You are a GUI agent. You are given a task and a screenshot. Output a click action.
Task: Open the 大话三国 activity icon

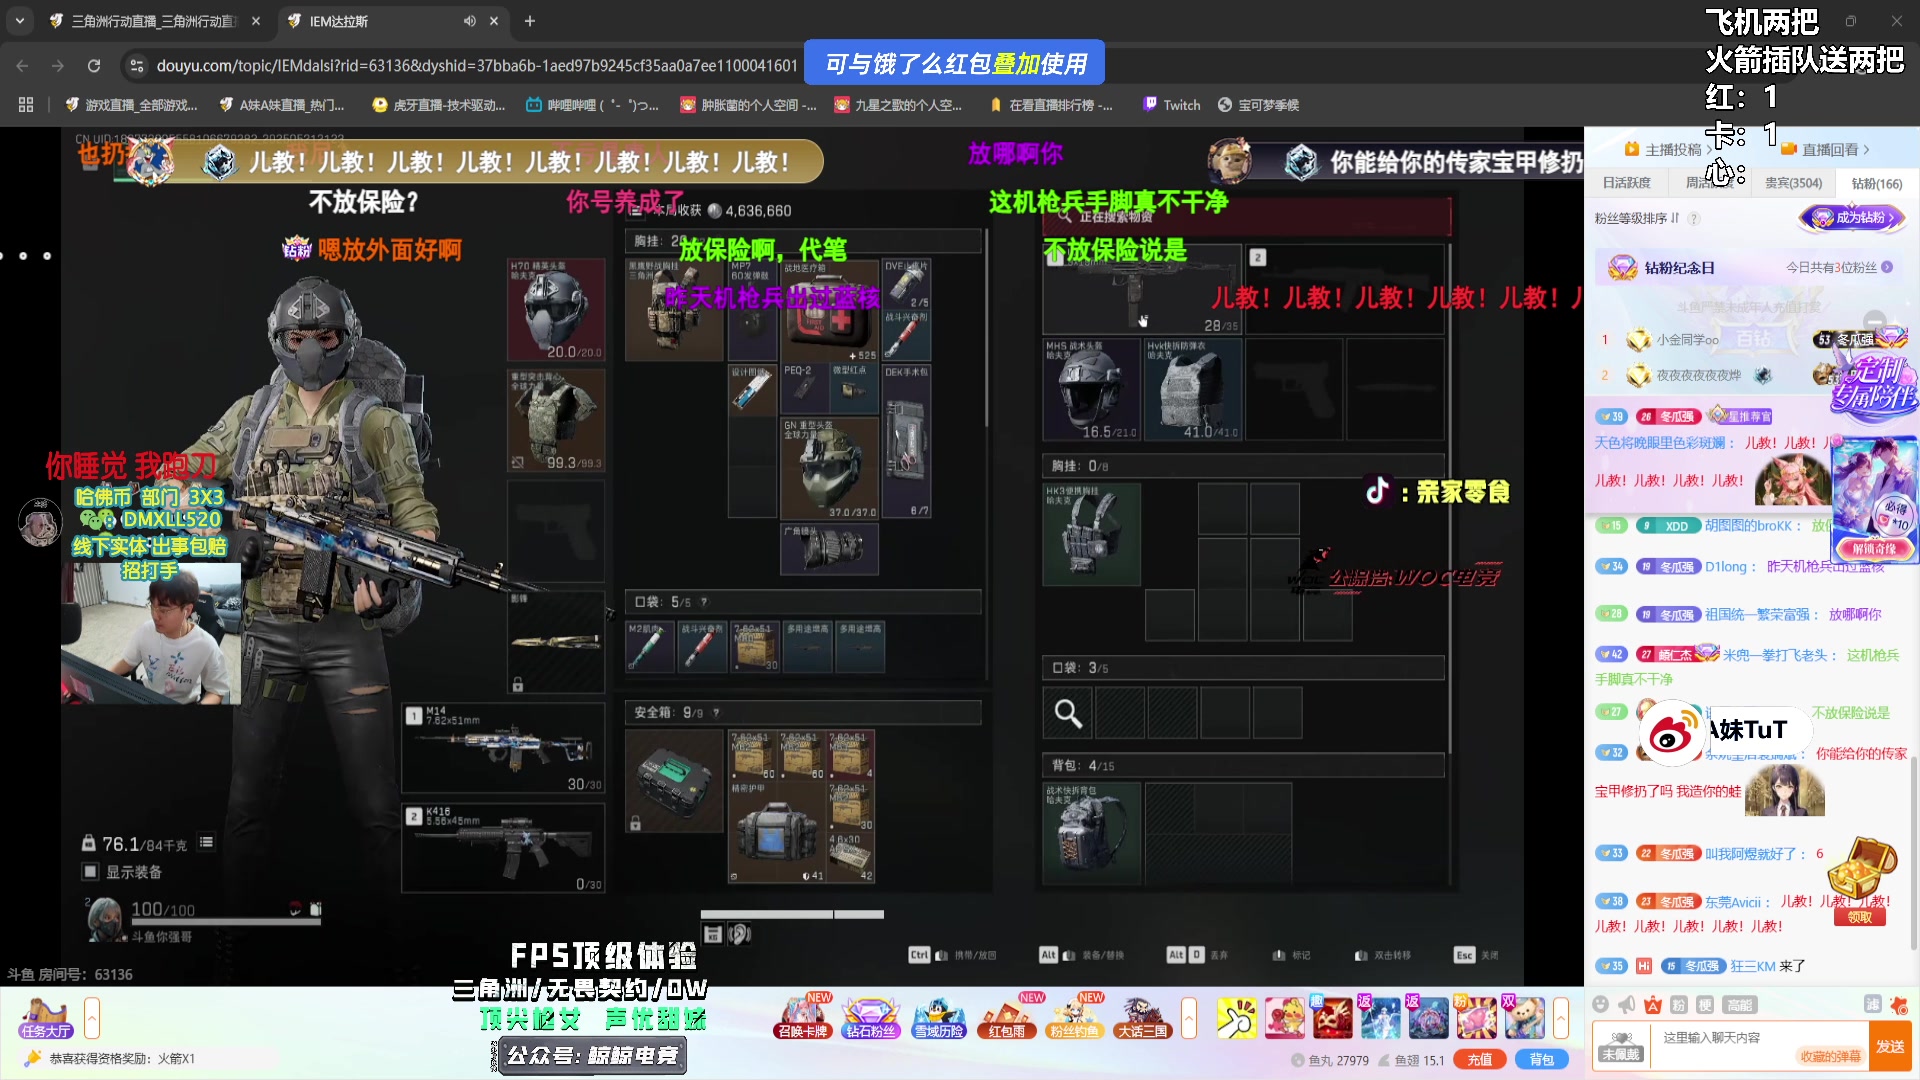point(1142,1018)
